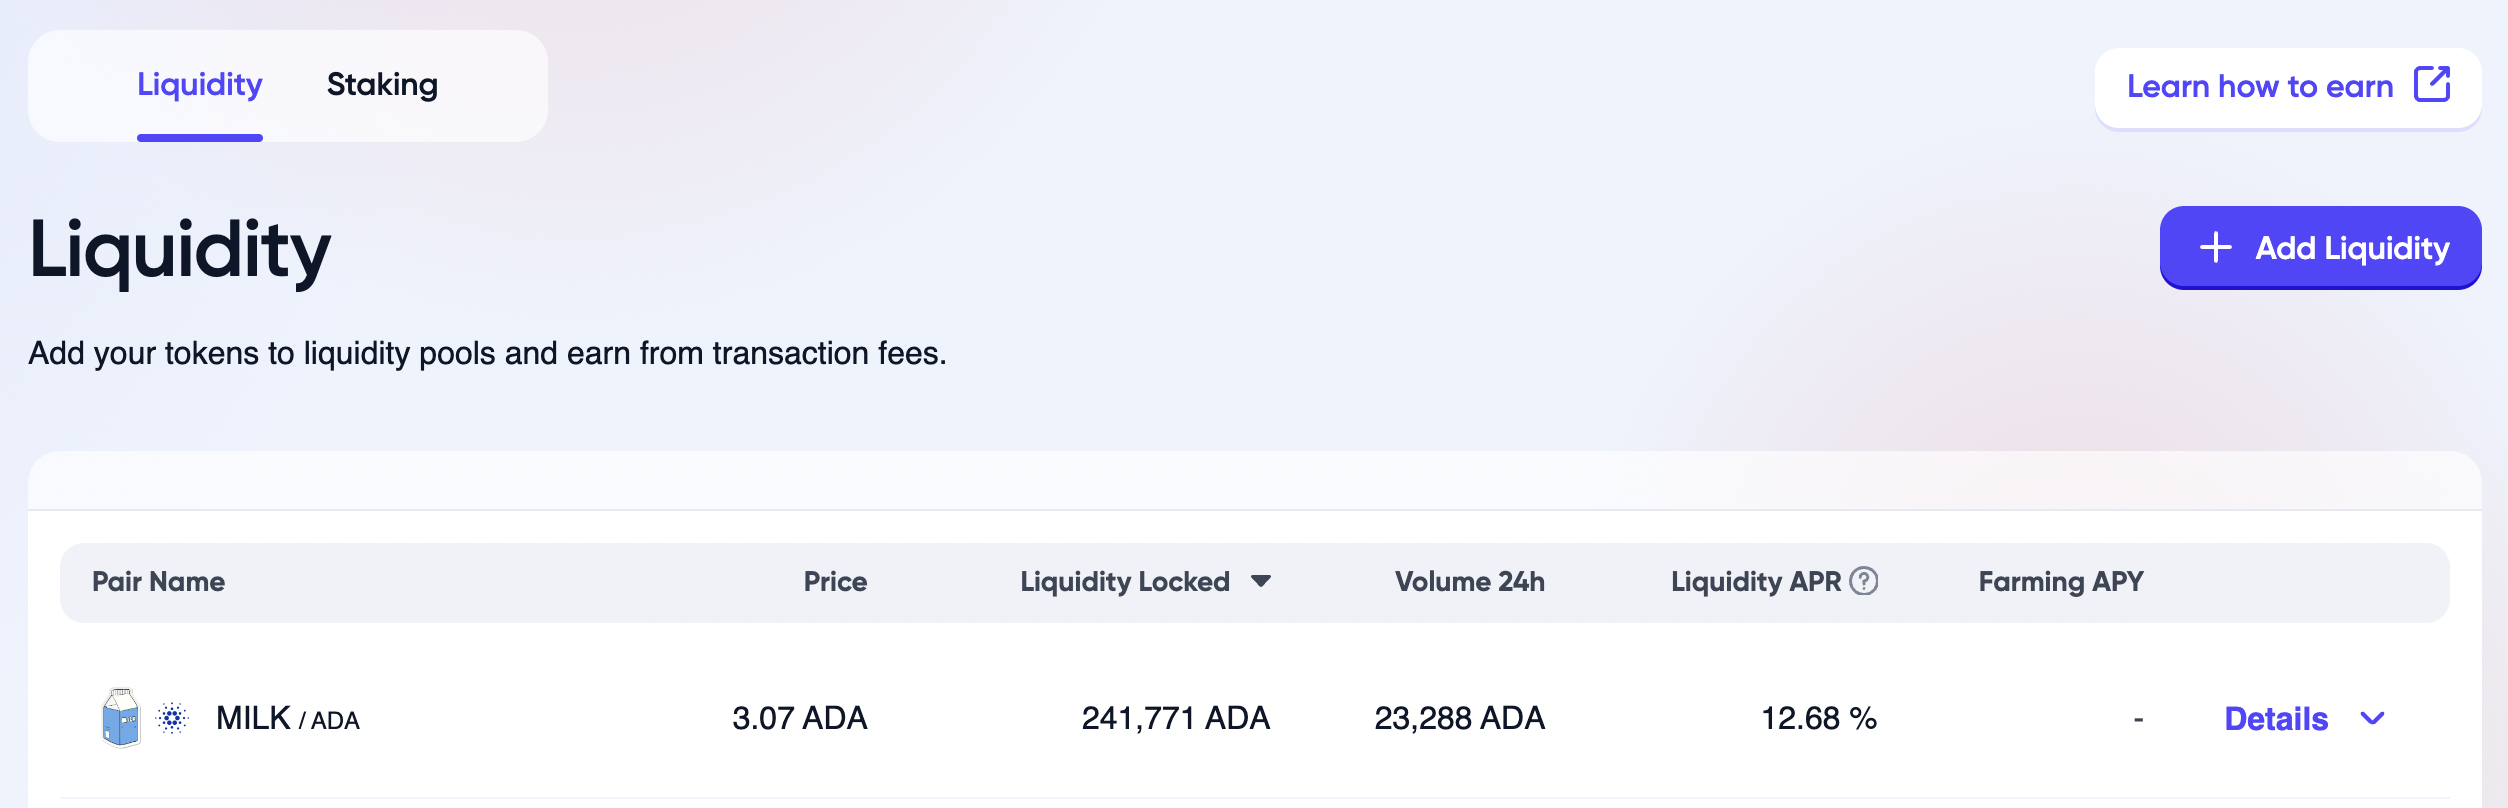The height and width of the screenshot is (808, 2508).
Task: Select the Liquidity tab
Action: (x=200, y=85)
